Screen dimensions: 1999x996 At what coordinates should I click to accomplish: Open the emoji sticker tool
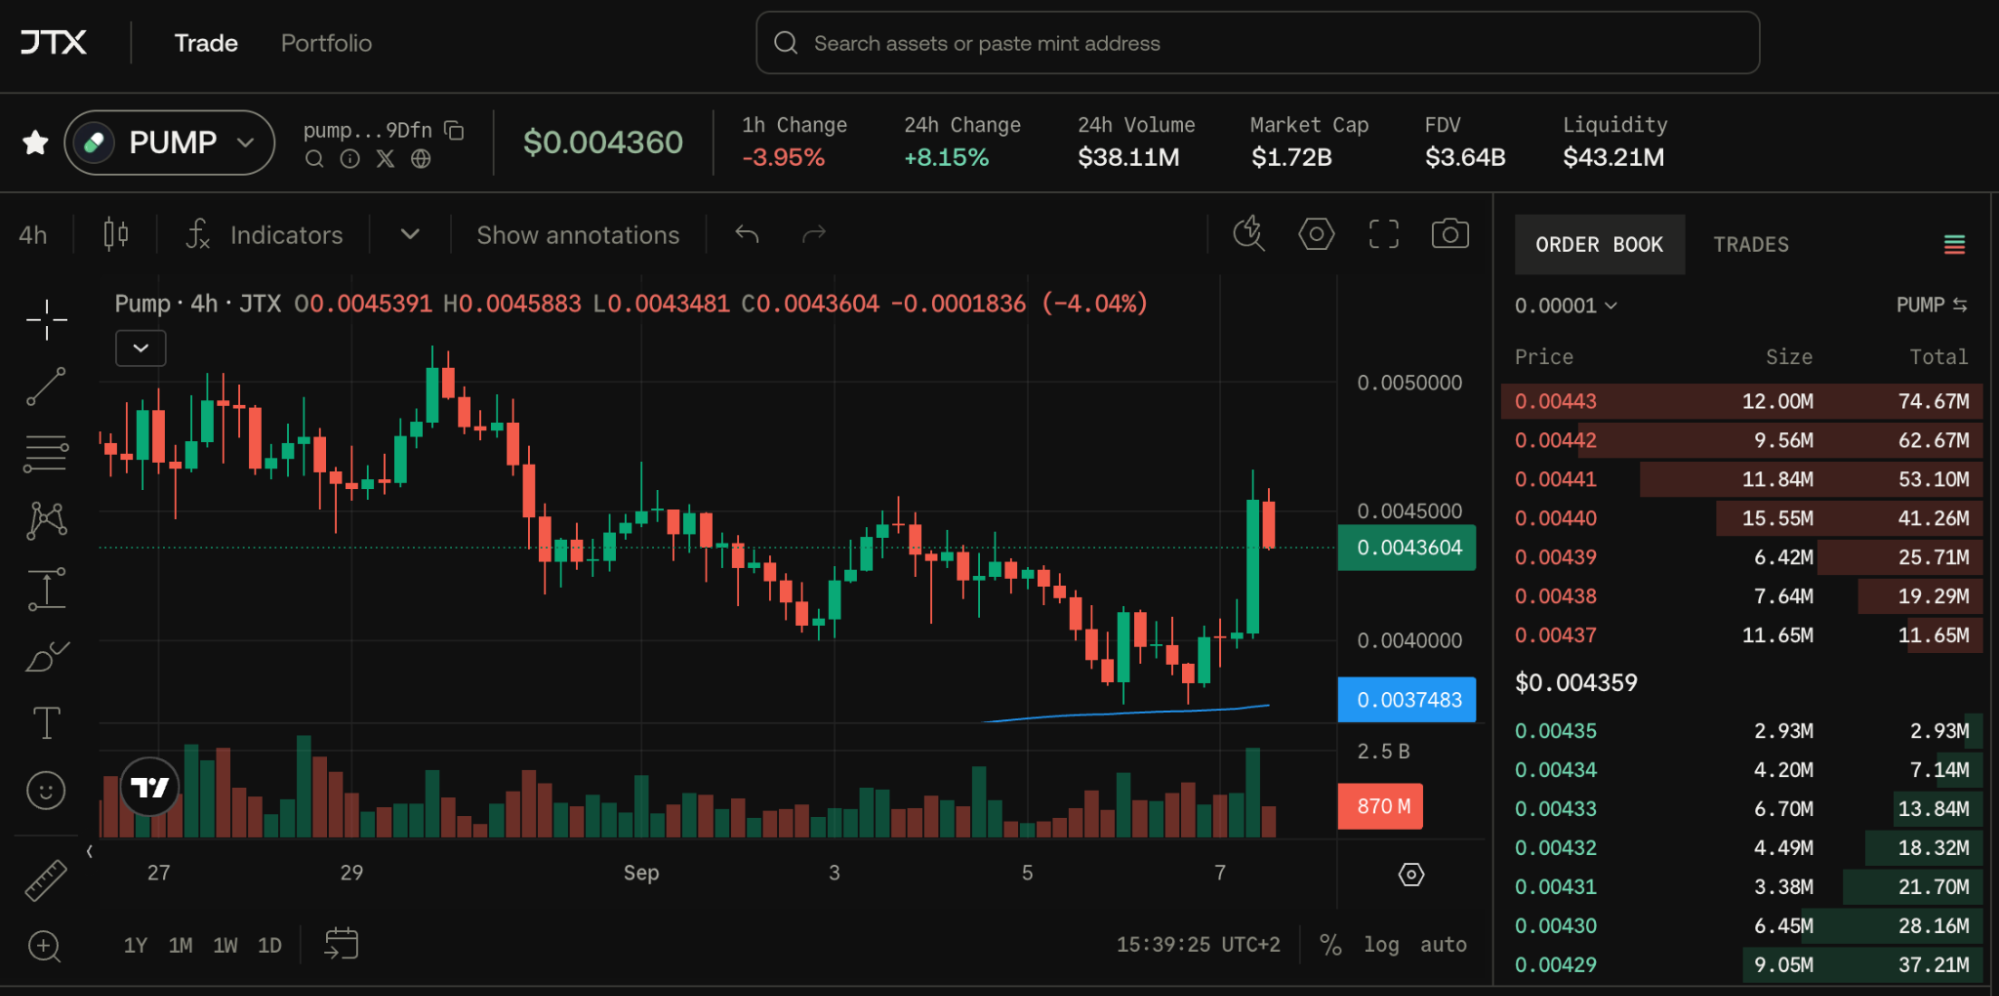pos(46,790)
